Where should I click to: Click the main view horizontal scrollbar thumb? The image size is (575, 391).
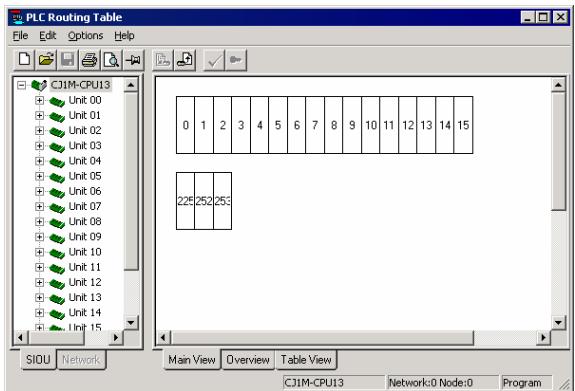point(323,337)
